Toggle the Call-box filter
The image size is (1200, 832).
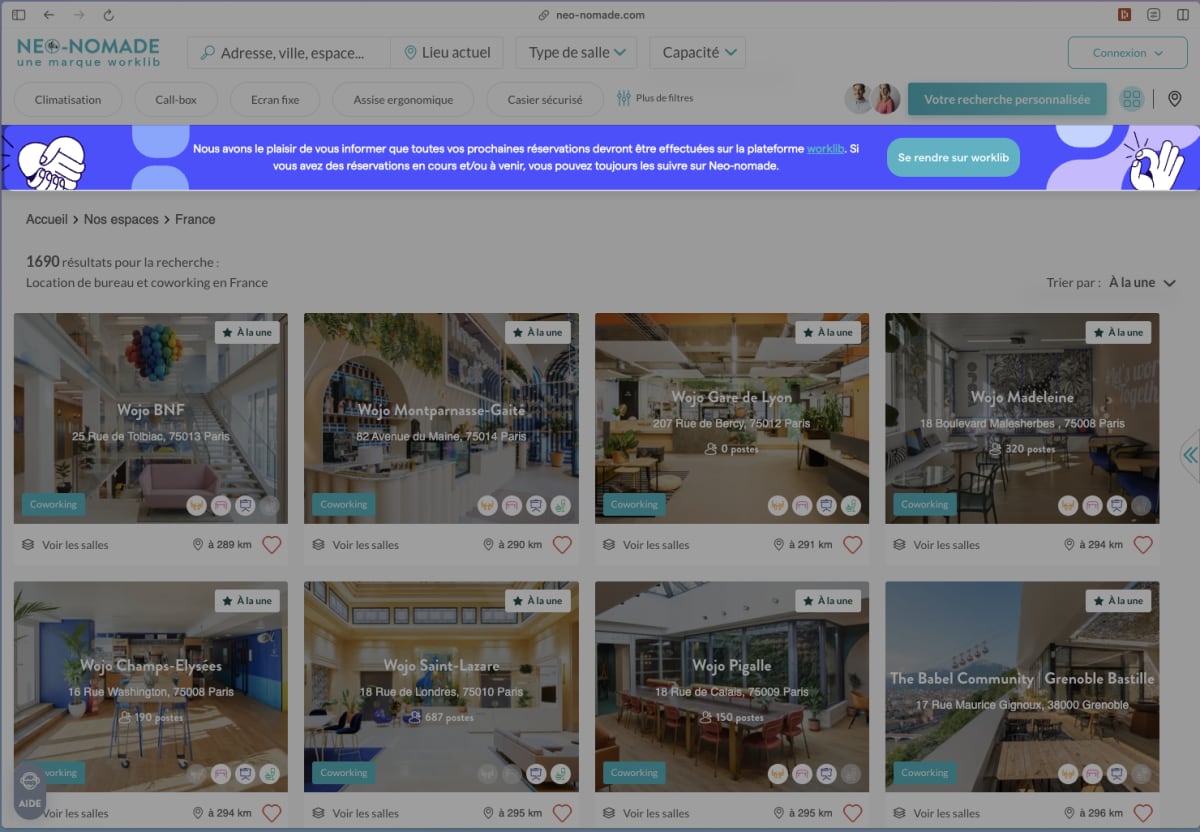pyautogui.click(x=176, y=100)
